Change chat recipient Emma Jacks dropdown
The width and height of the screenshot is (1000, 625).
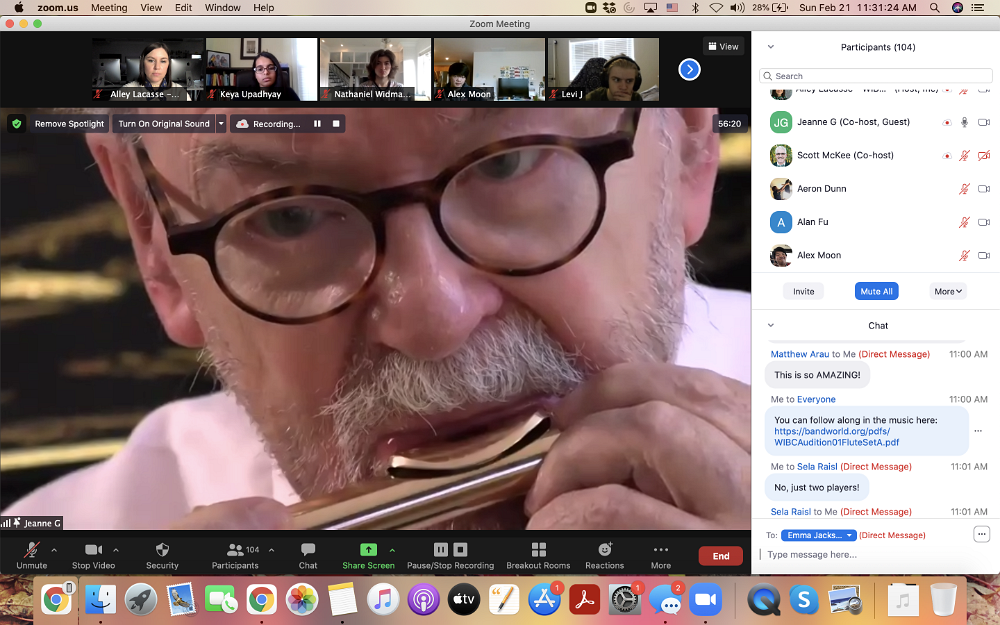pos(818,535)
